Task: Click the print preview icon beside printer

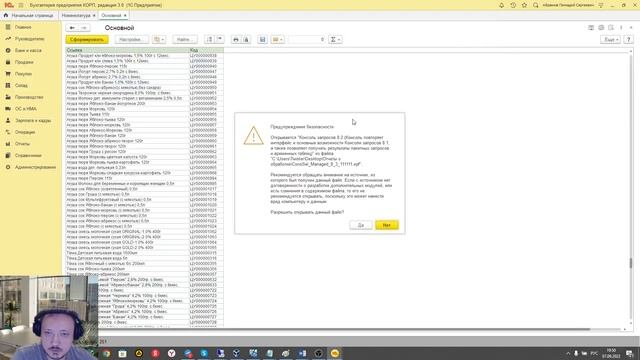Action: tap(246, 40)
